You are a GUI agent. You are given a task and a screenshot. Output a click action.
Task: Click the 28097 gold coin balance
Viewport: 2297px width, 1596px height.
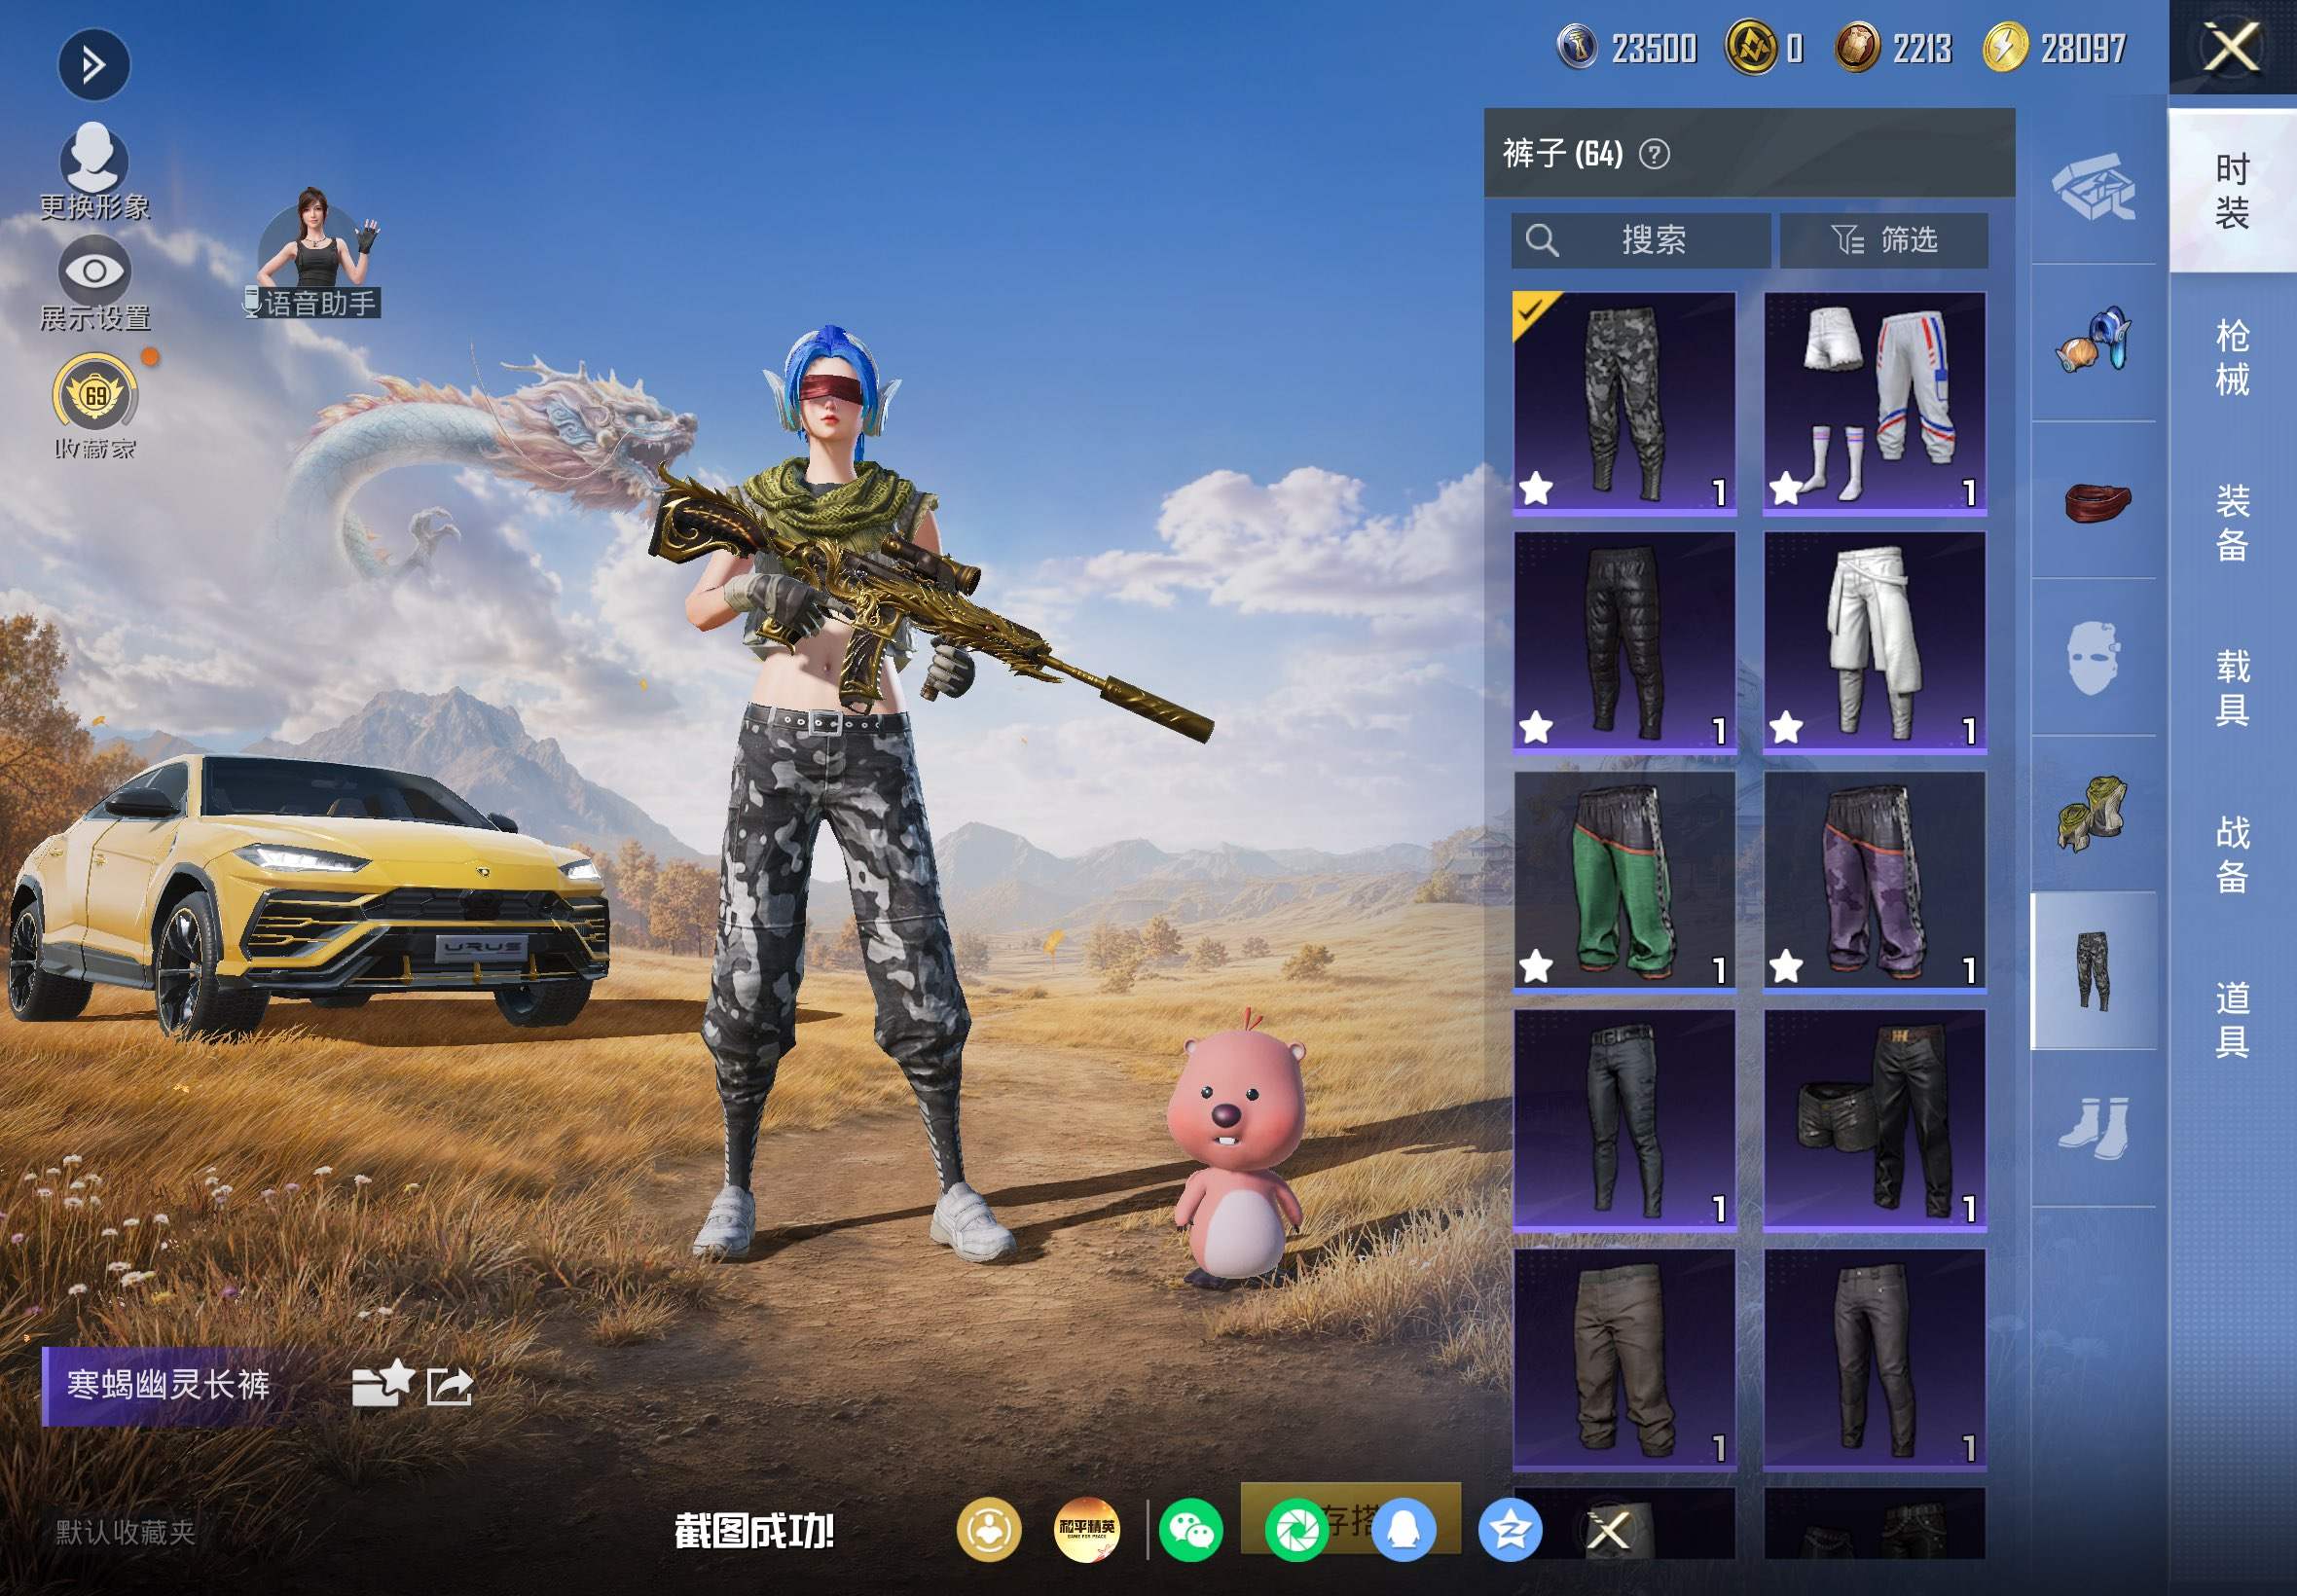click(x=2054, y=47)
